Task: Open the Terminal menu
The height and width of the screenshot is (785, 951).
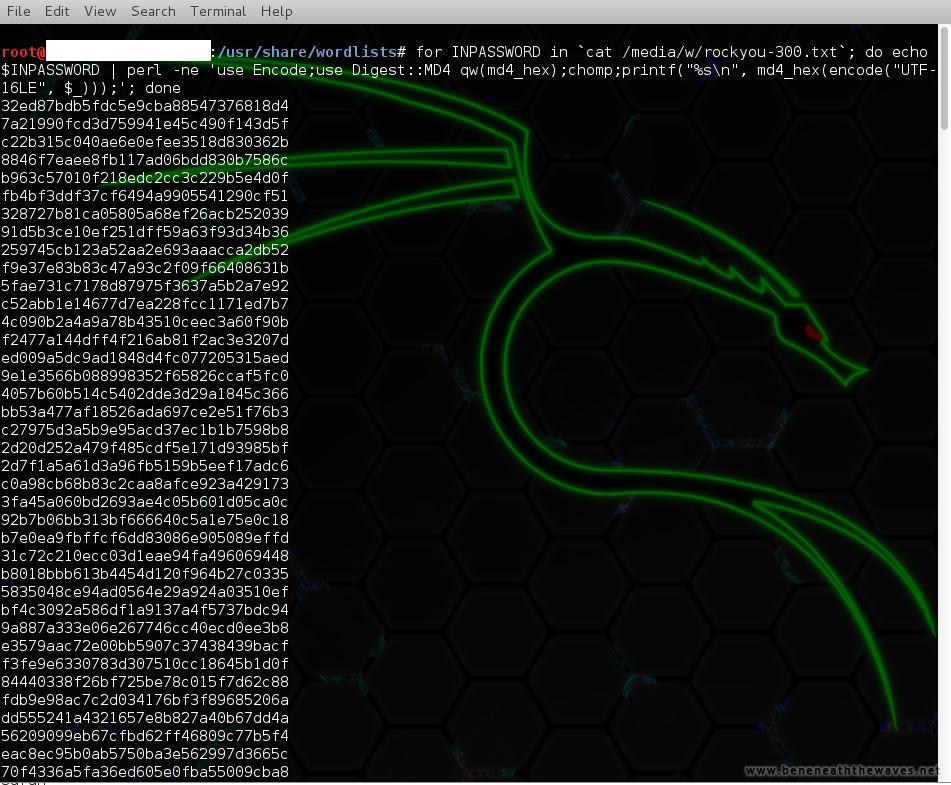Action: coord(218,12)
